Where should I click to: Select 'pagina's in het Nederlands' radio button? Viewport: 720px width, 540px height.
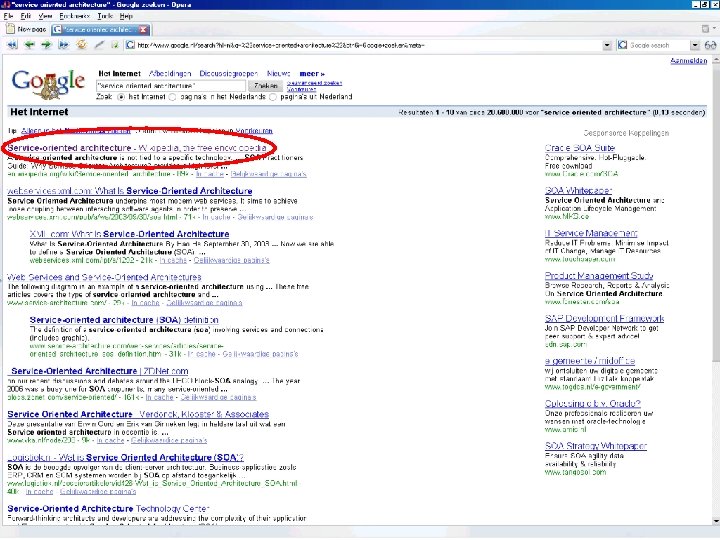(173, 97)
